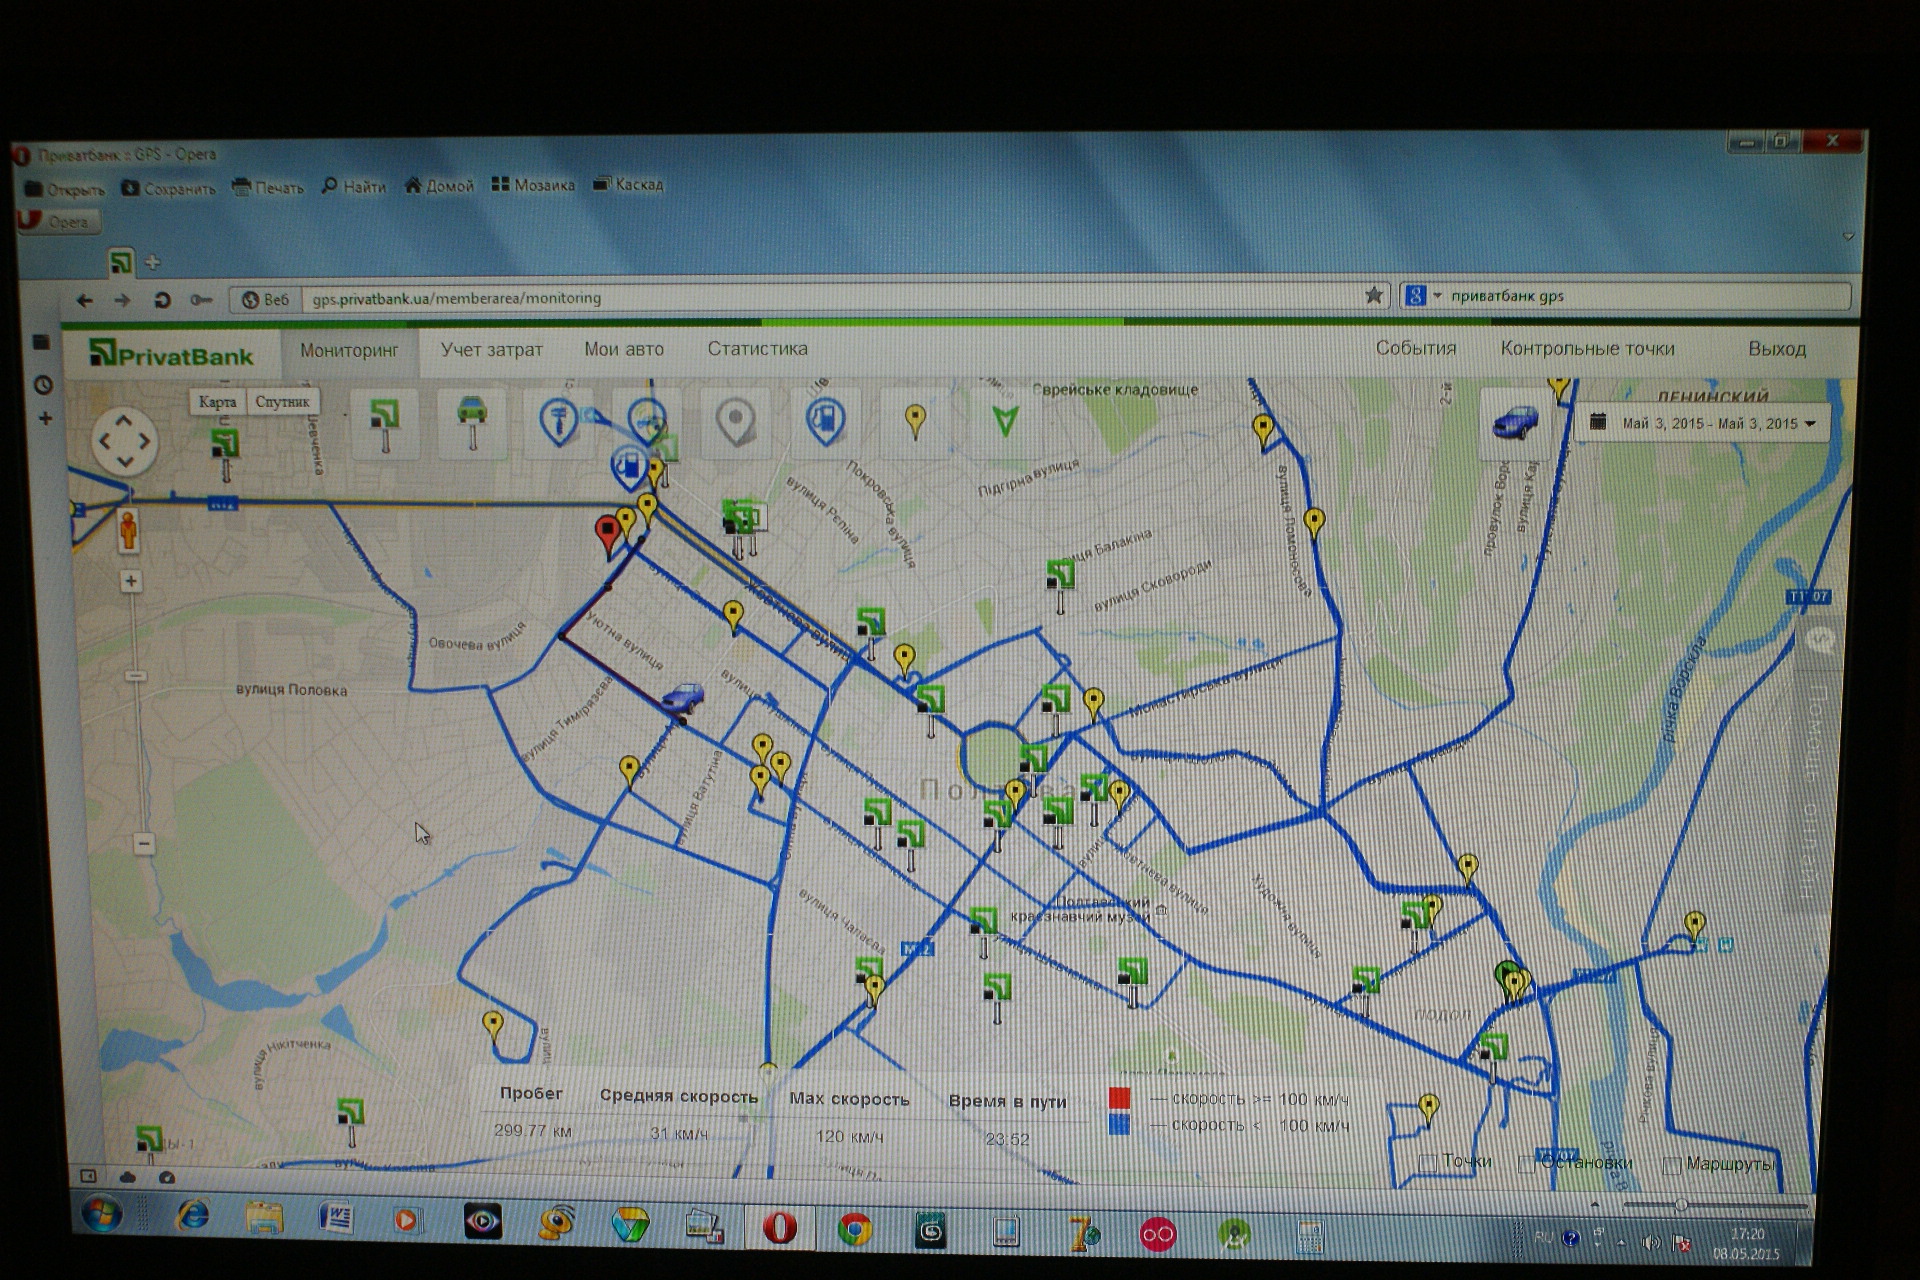Click the Выход logout link
Viewport: 1920px width, 1280px height.
1776,349
